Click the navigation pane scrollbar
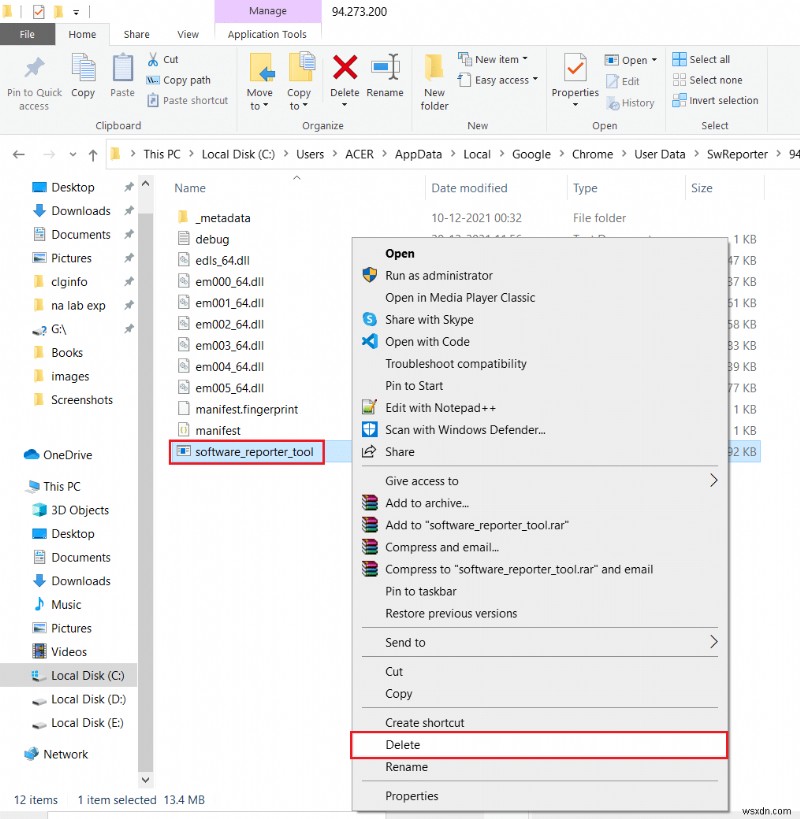The width and height of the screenshot is (800, 819). pyautogui.click(x=145, y=480)
